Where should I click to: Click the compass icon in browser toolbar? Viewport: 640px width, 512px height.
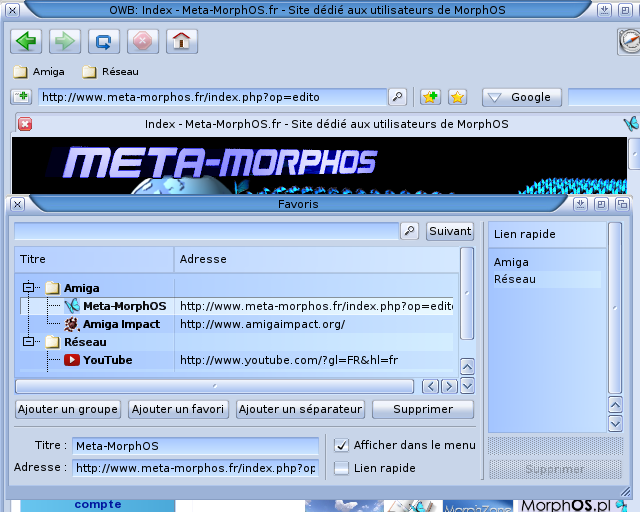pyautogui.click(x=629, y=41)
